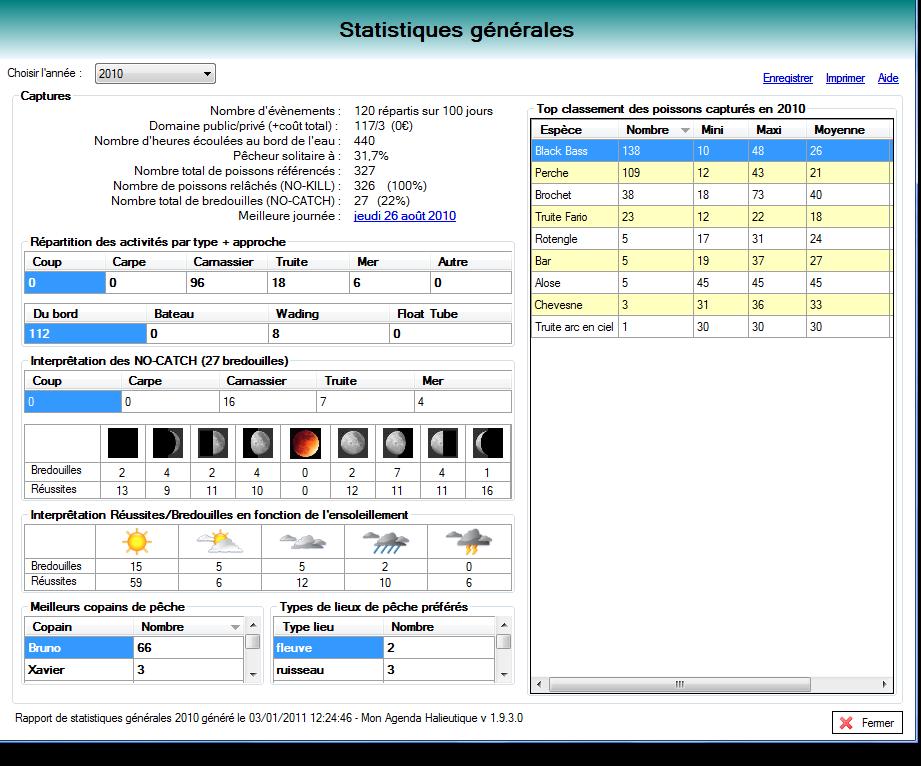
Task: Click Réussites value 59 under sunny
Action: coord(136,582)
